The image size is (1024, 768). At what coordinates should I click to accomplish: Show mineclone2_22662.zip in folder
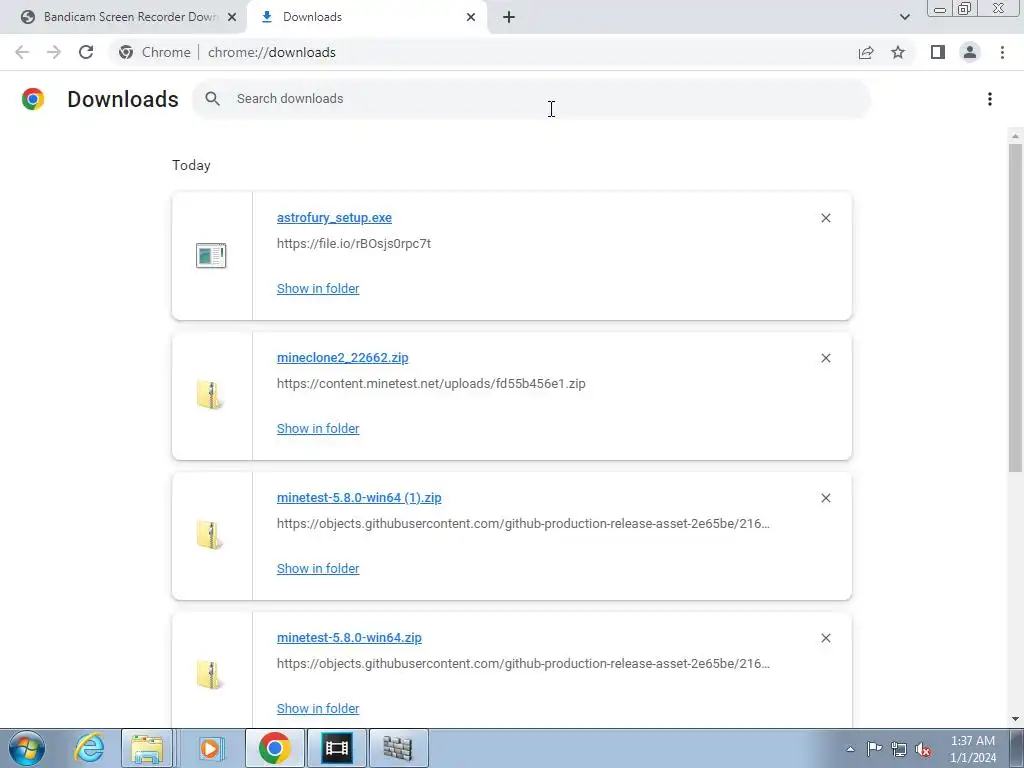tap(318, 428)
